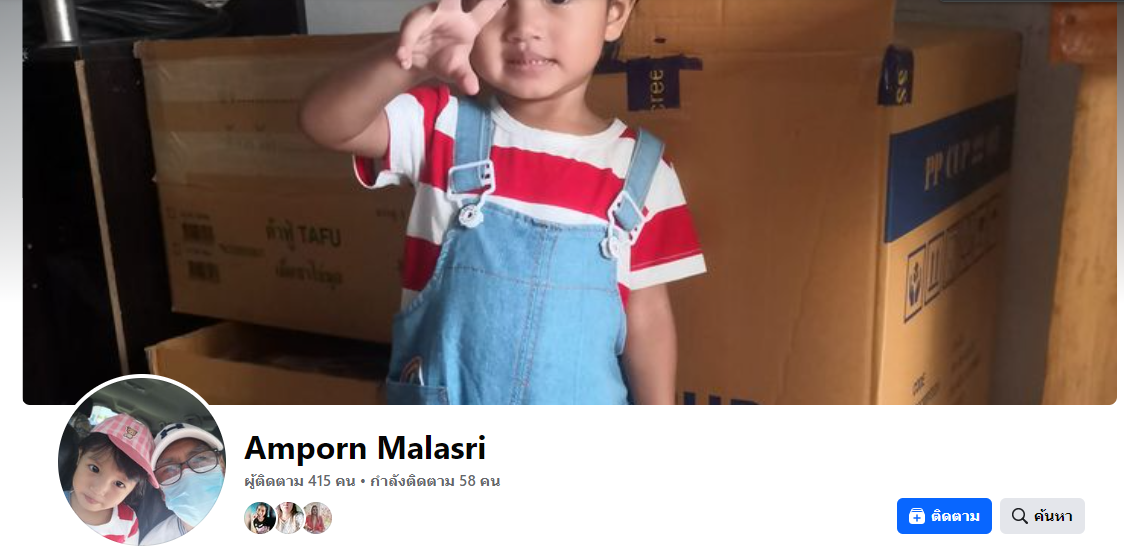This screenshot has height=560, width=1124.
Task: Click the blue ติดตาม follow button
Action: point(944,516)
